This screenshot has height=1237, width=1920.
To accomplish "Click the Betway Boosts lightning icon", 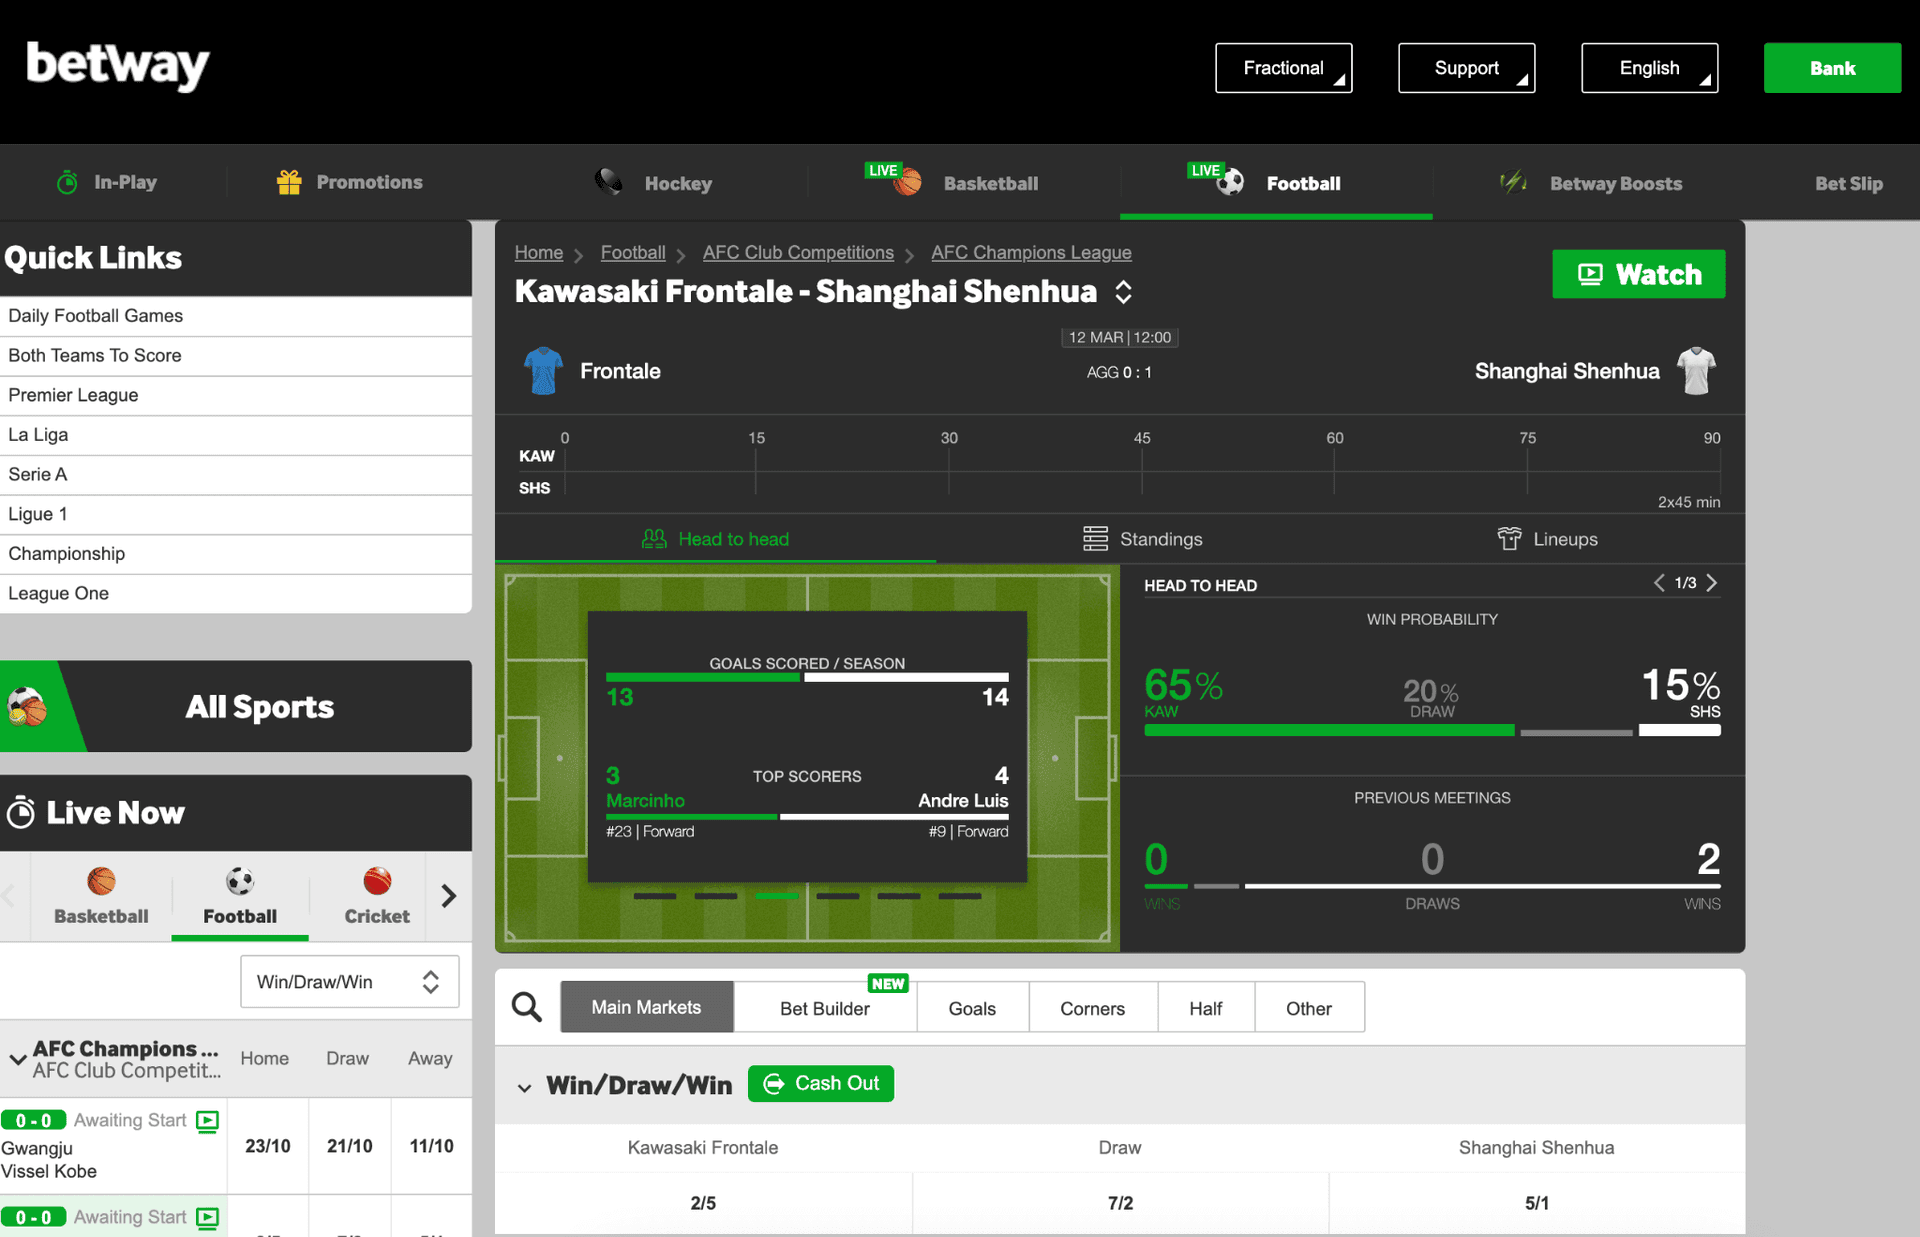I will point(1512,182).
